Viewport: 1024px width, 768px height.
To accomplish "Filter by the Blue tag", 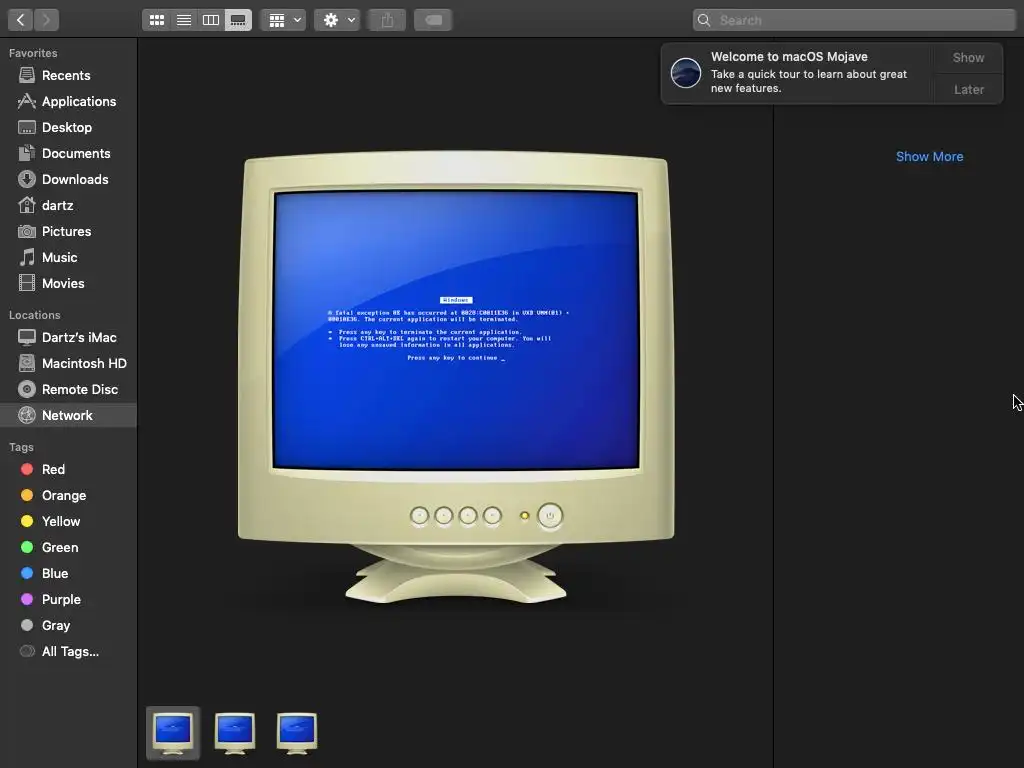I will pyautogui.click(x=69, y=573).
